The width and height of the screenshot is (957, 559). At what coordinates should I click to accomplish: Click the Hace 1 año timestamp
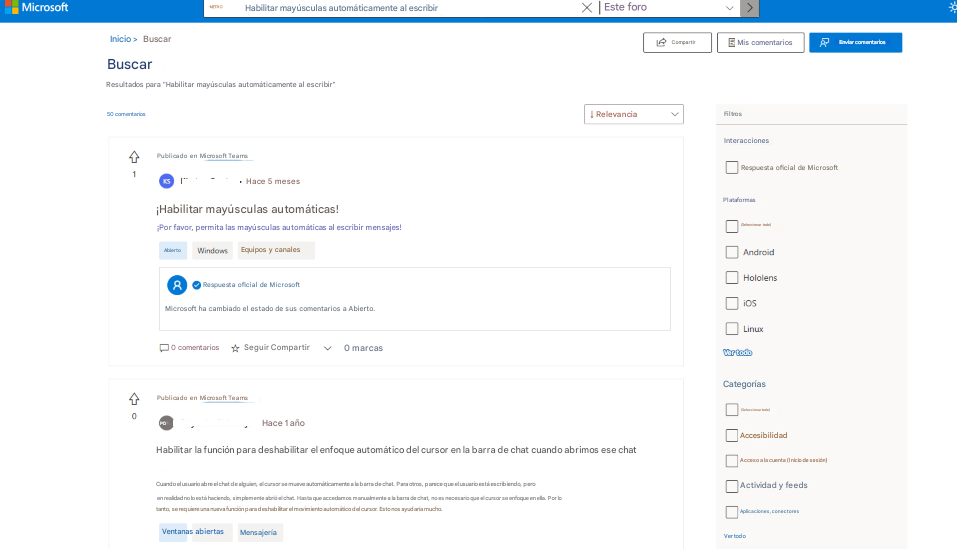pos(283,423)
